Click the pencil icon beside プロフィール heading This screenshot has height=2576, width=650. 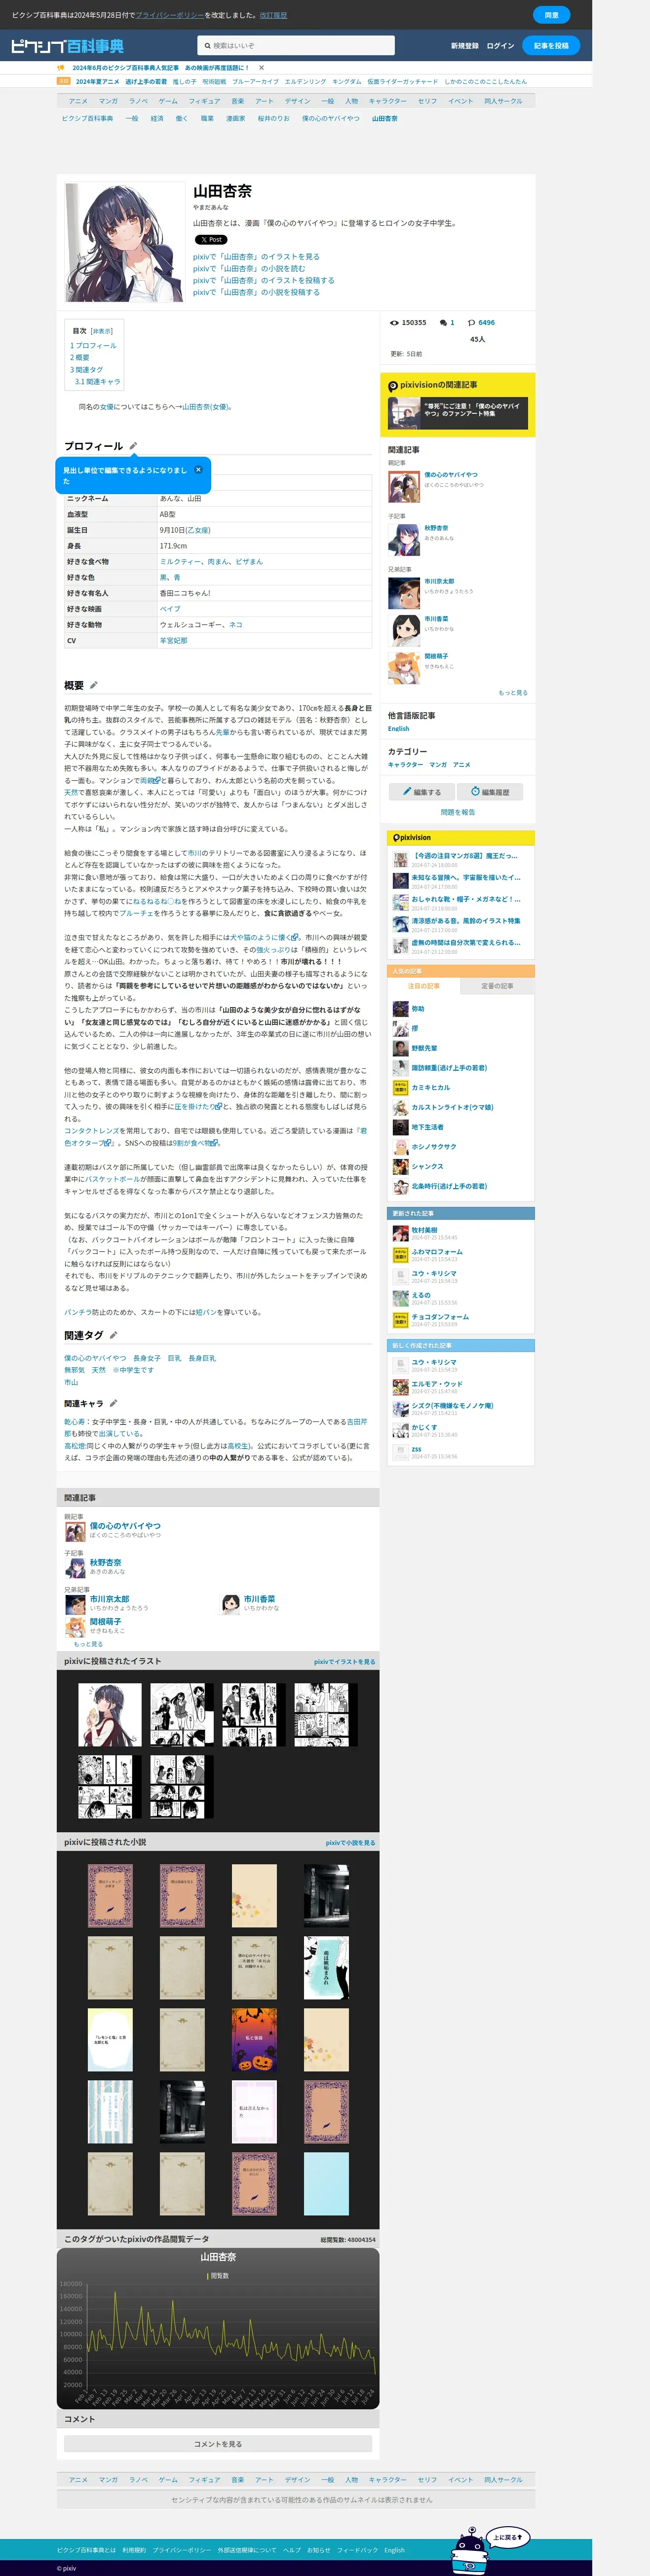[133, 446]
